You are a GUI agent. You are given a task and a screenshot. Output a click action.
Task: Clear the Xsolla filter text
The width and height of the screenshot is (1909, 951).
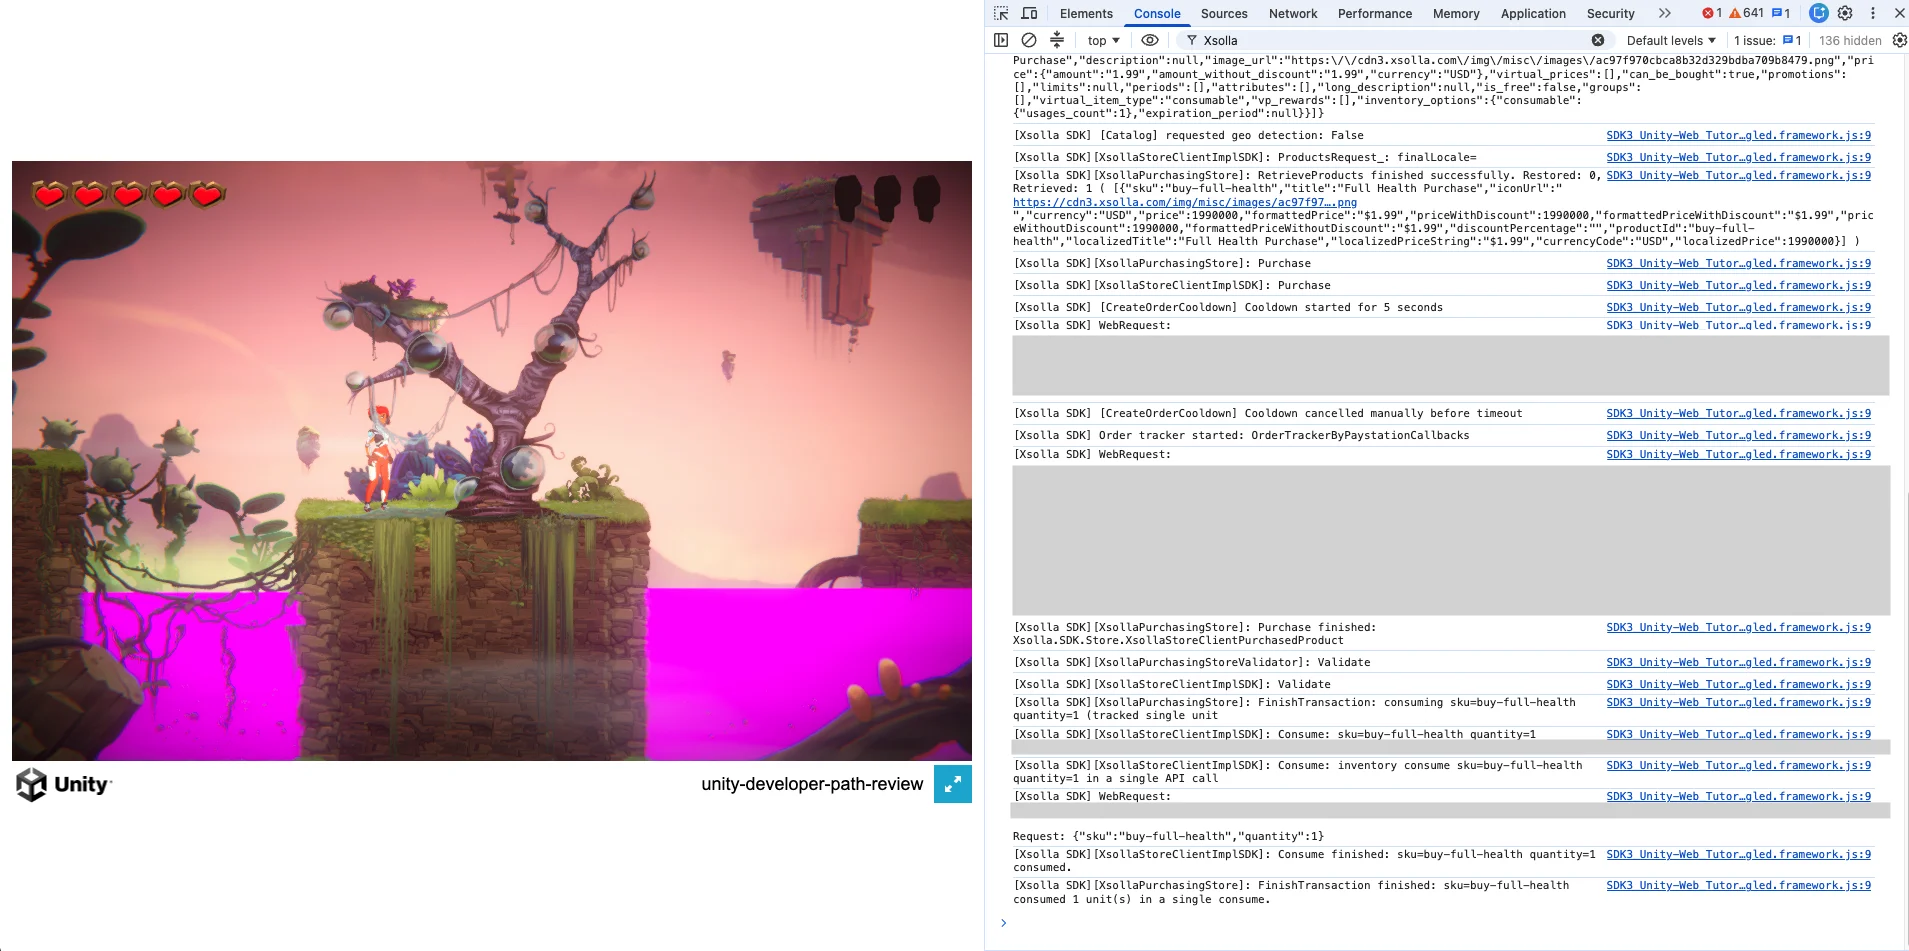point(1598,40)
